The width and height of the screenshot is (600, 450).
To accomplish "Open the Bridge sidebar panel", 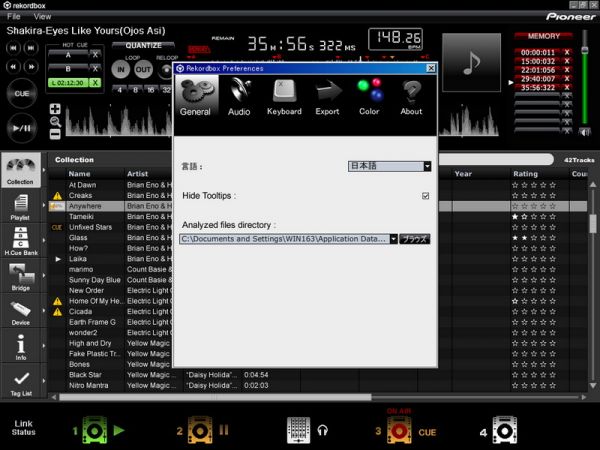I will pyautogui.click(x=21, y=276).
